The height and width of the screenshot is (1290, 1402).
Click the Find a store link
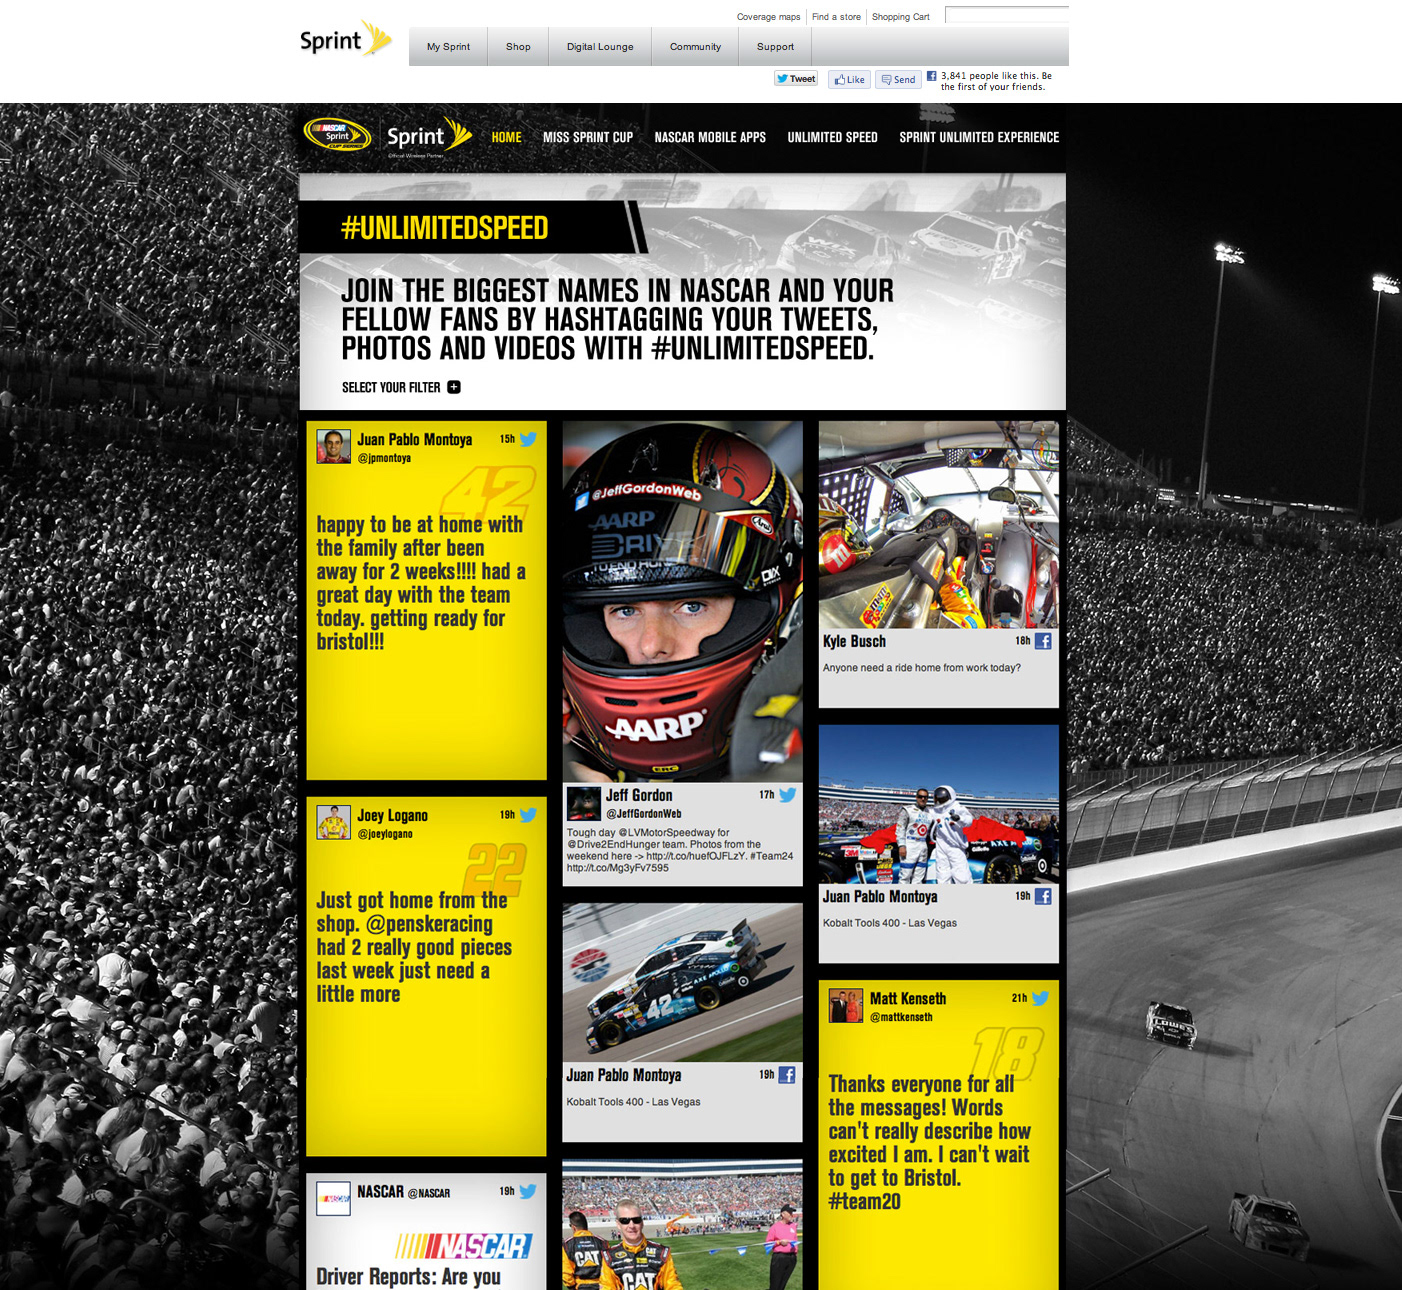coord(836,17)
